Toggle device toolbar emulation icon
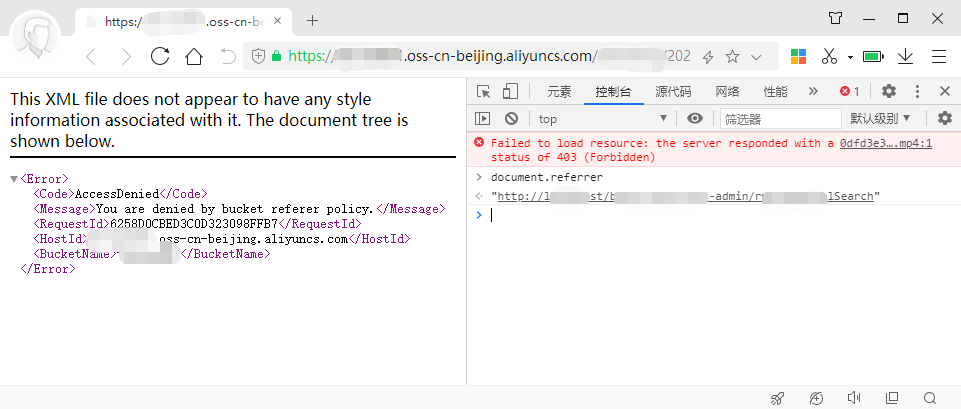 point(510,92)
